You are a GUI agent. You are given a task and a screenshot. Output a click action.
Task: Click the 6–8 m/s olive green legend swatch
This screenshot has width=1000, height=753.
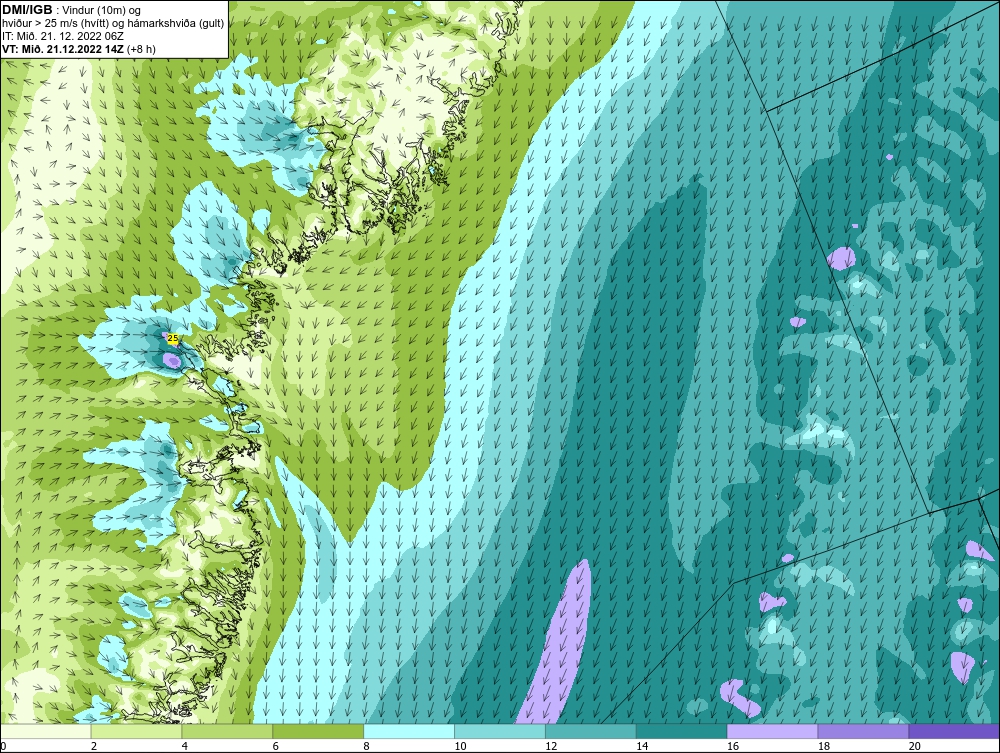(318, 731)
